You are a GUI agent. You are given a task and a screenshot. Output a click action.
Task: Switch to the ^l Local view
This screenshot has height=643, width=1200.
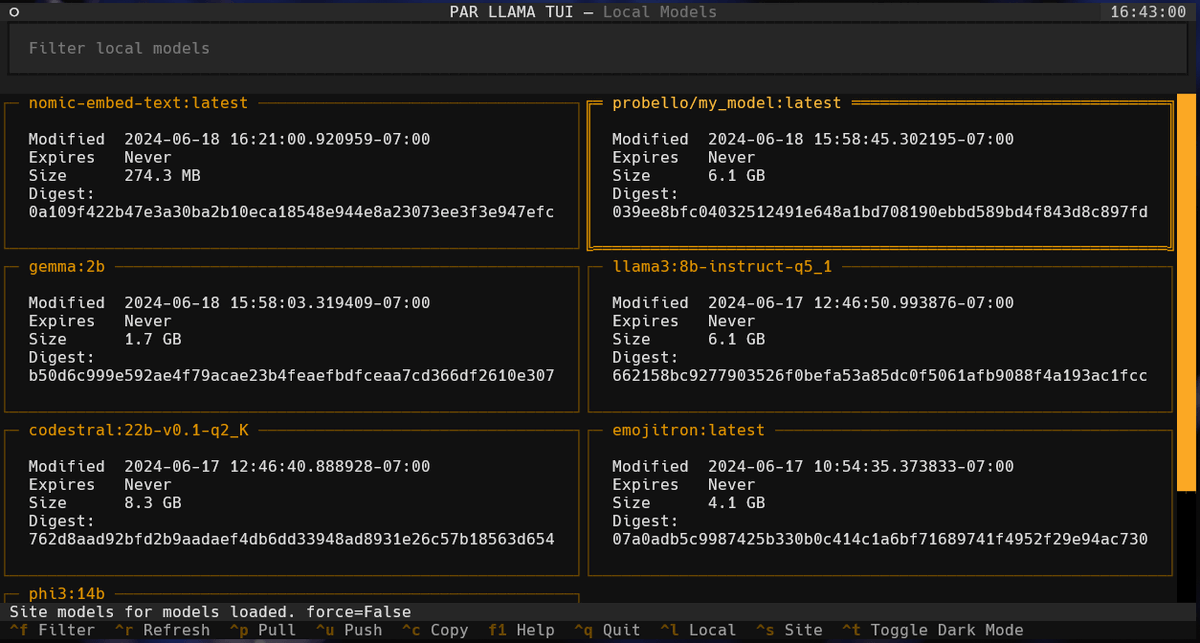pos(698,630)
